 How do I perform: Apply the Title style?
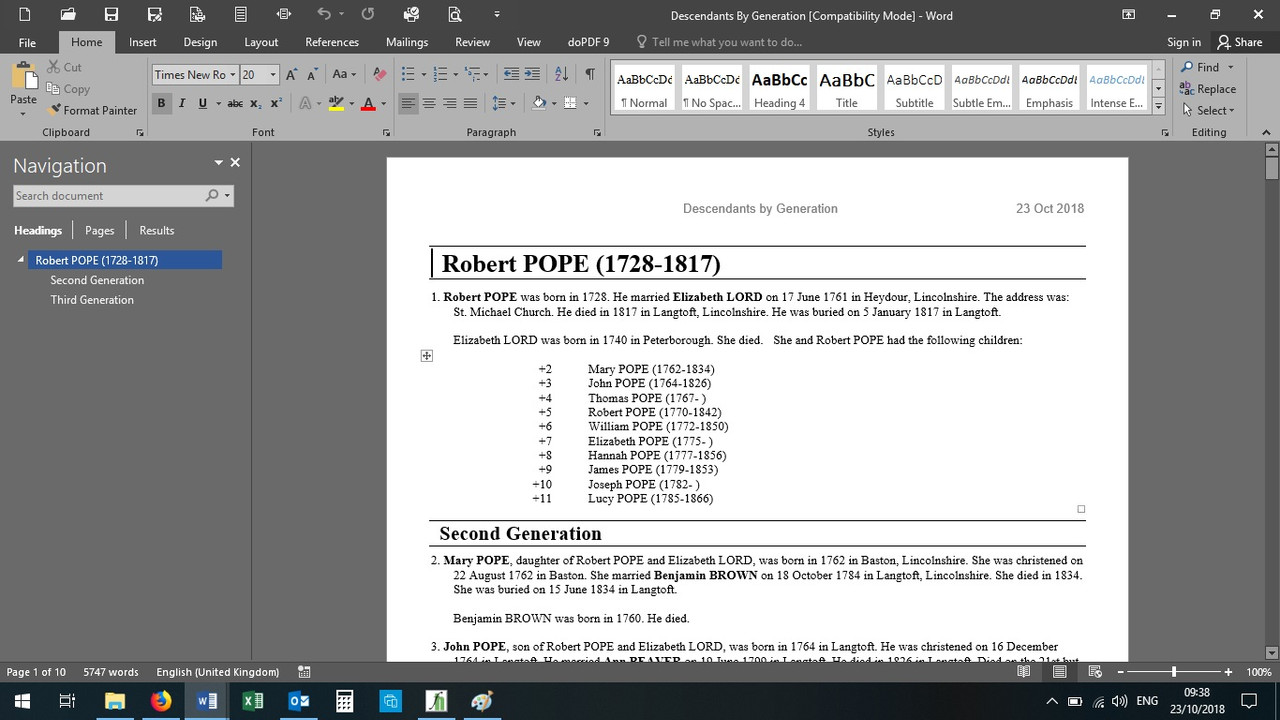[x=846, y=88]
